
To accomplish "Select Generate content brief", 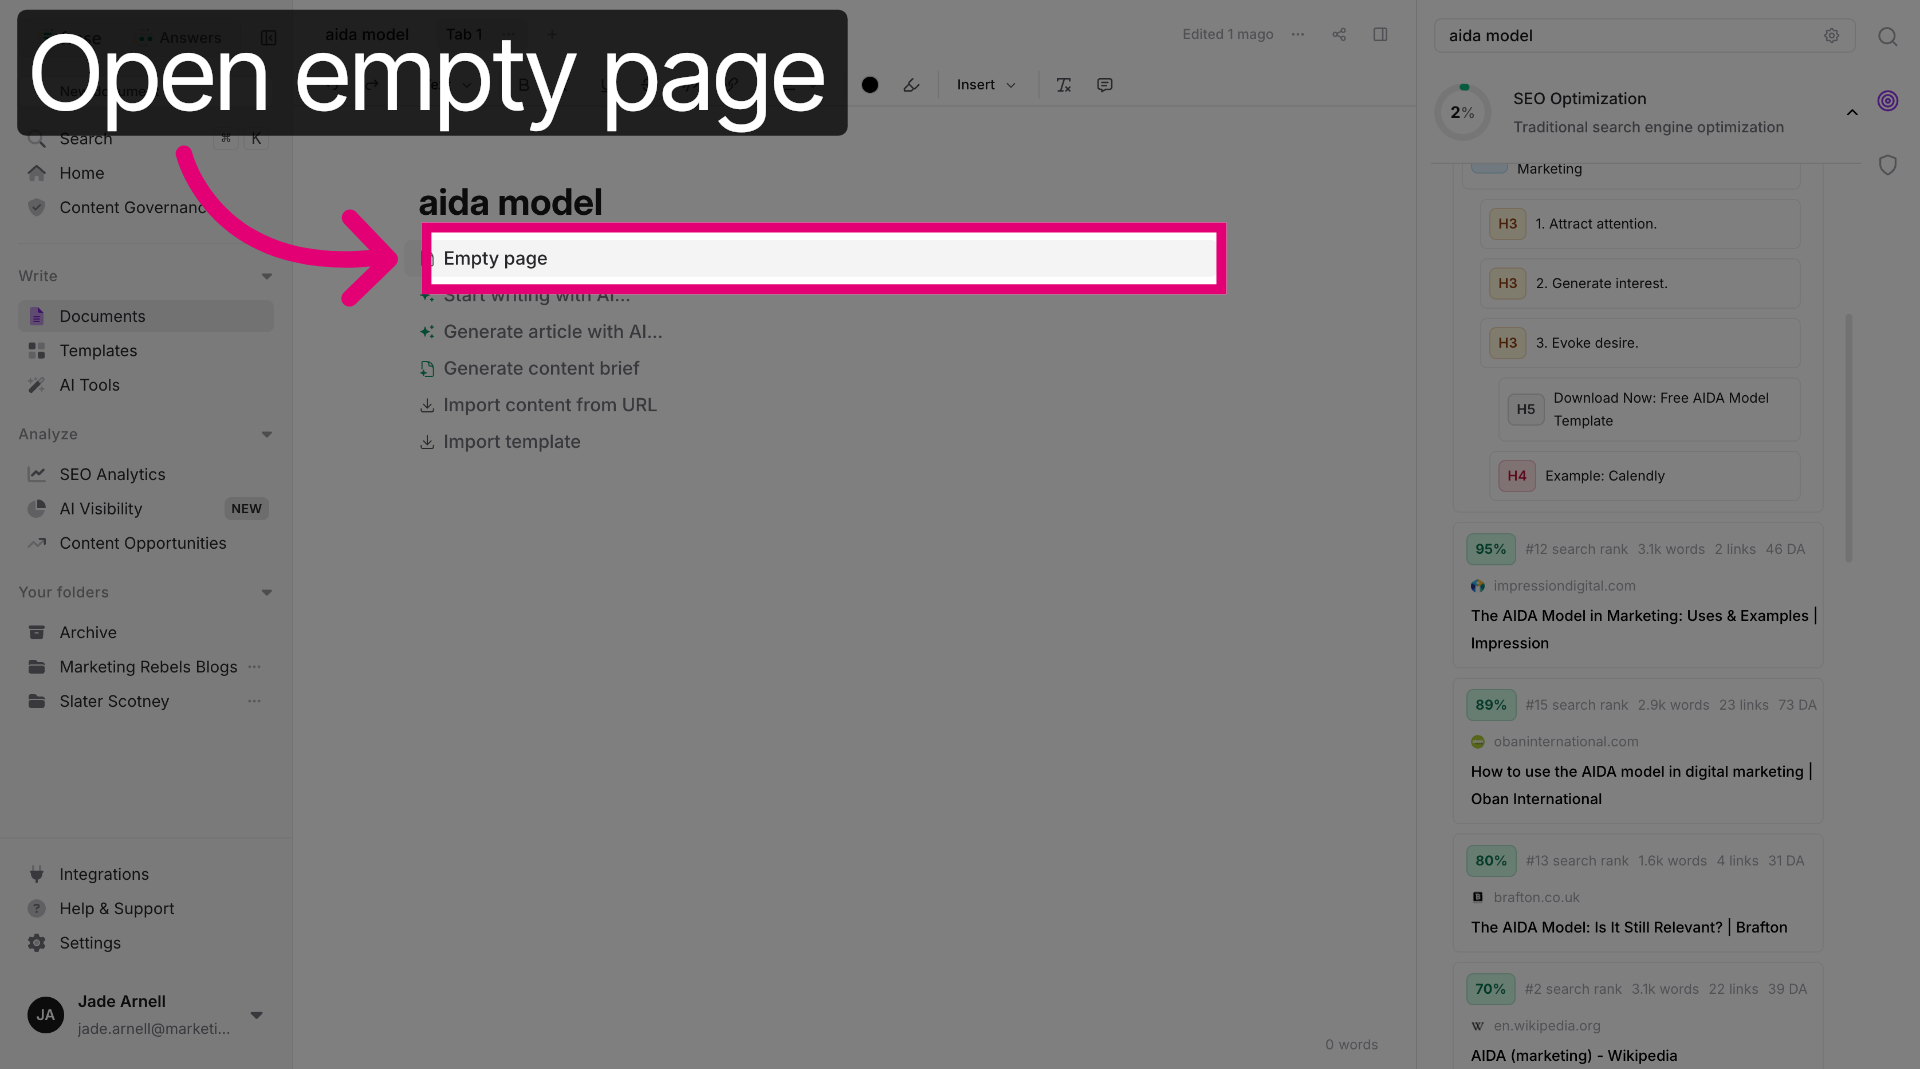I will (x=541, y=368).
